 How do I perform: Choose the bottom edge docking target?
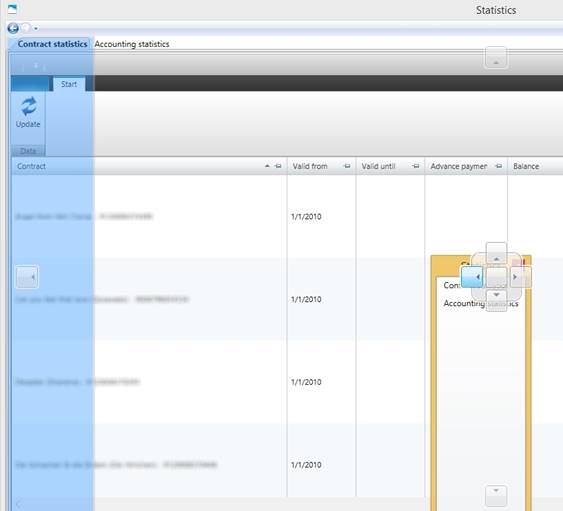(x=496, y=496)
